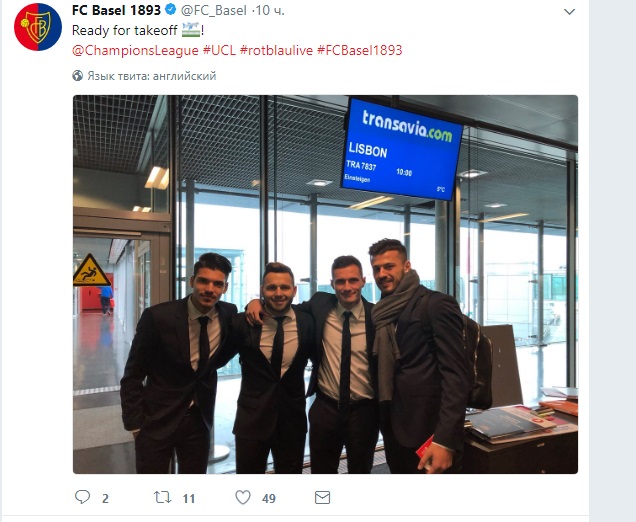Retweet using the retweet arrows icon
636x522 pixels.
tap(162, 497)
